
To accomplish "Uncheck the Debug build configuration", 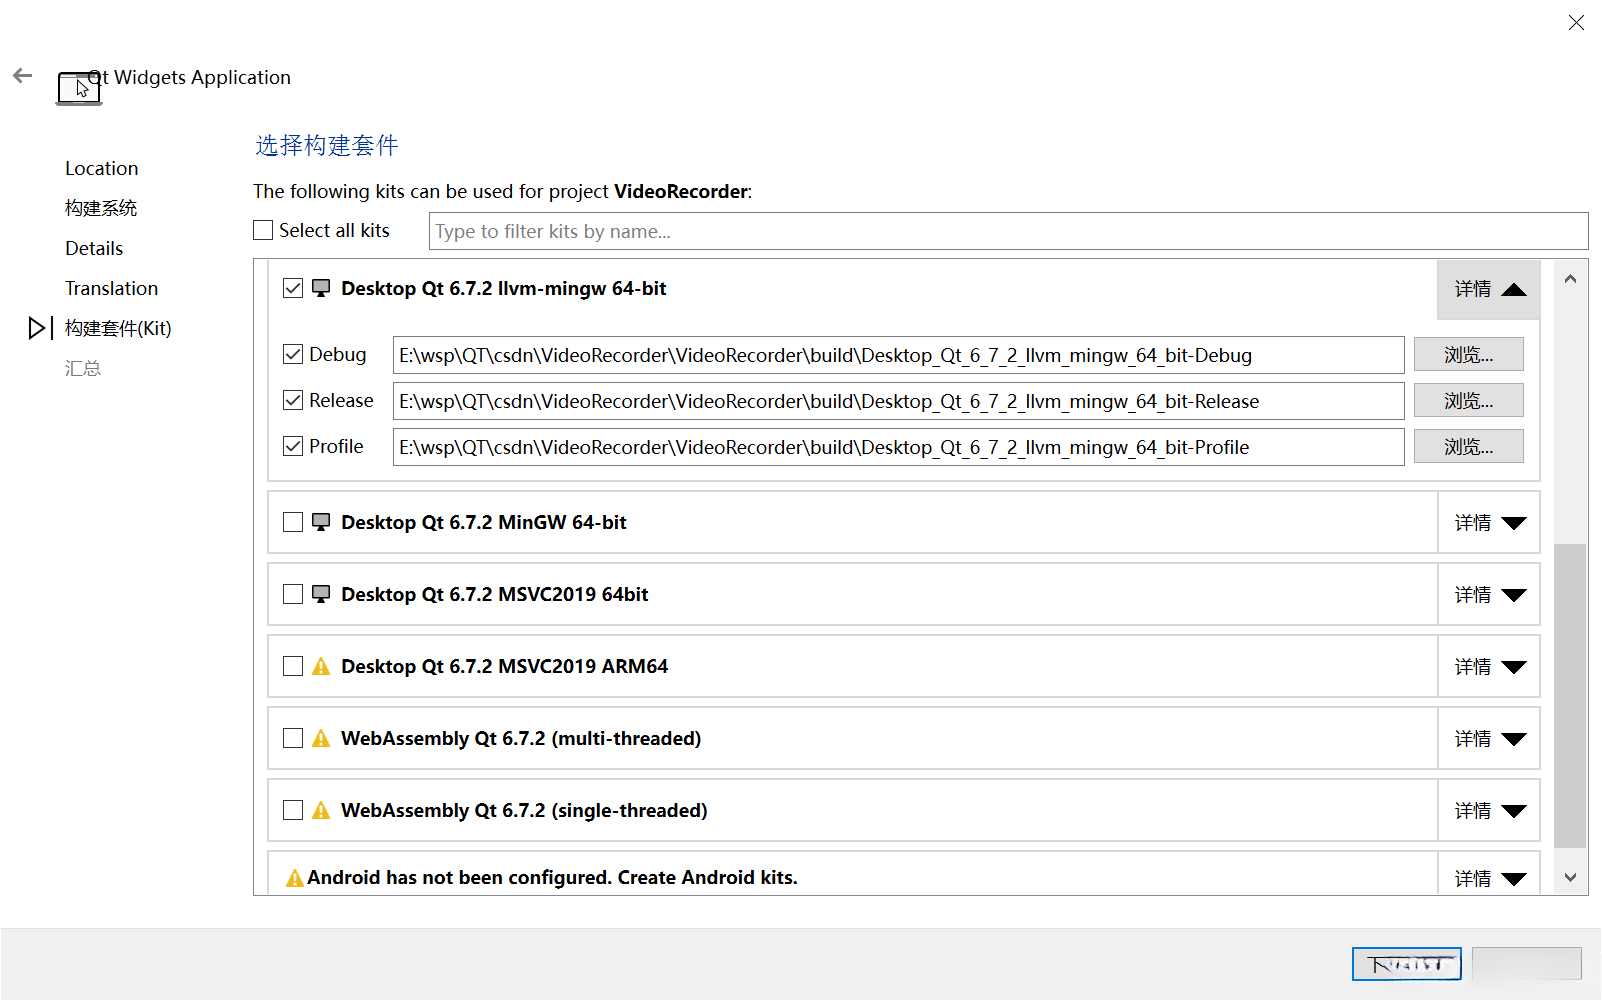I will pos(293,355).
